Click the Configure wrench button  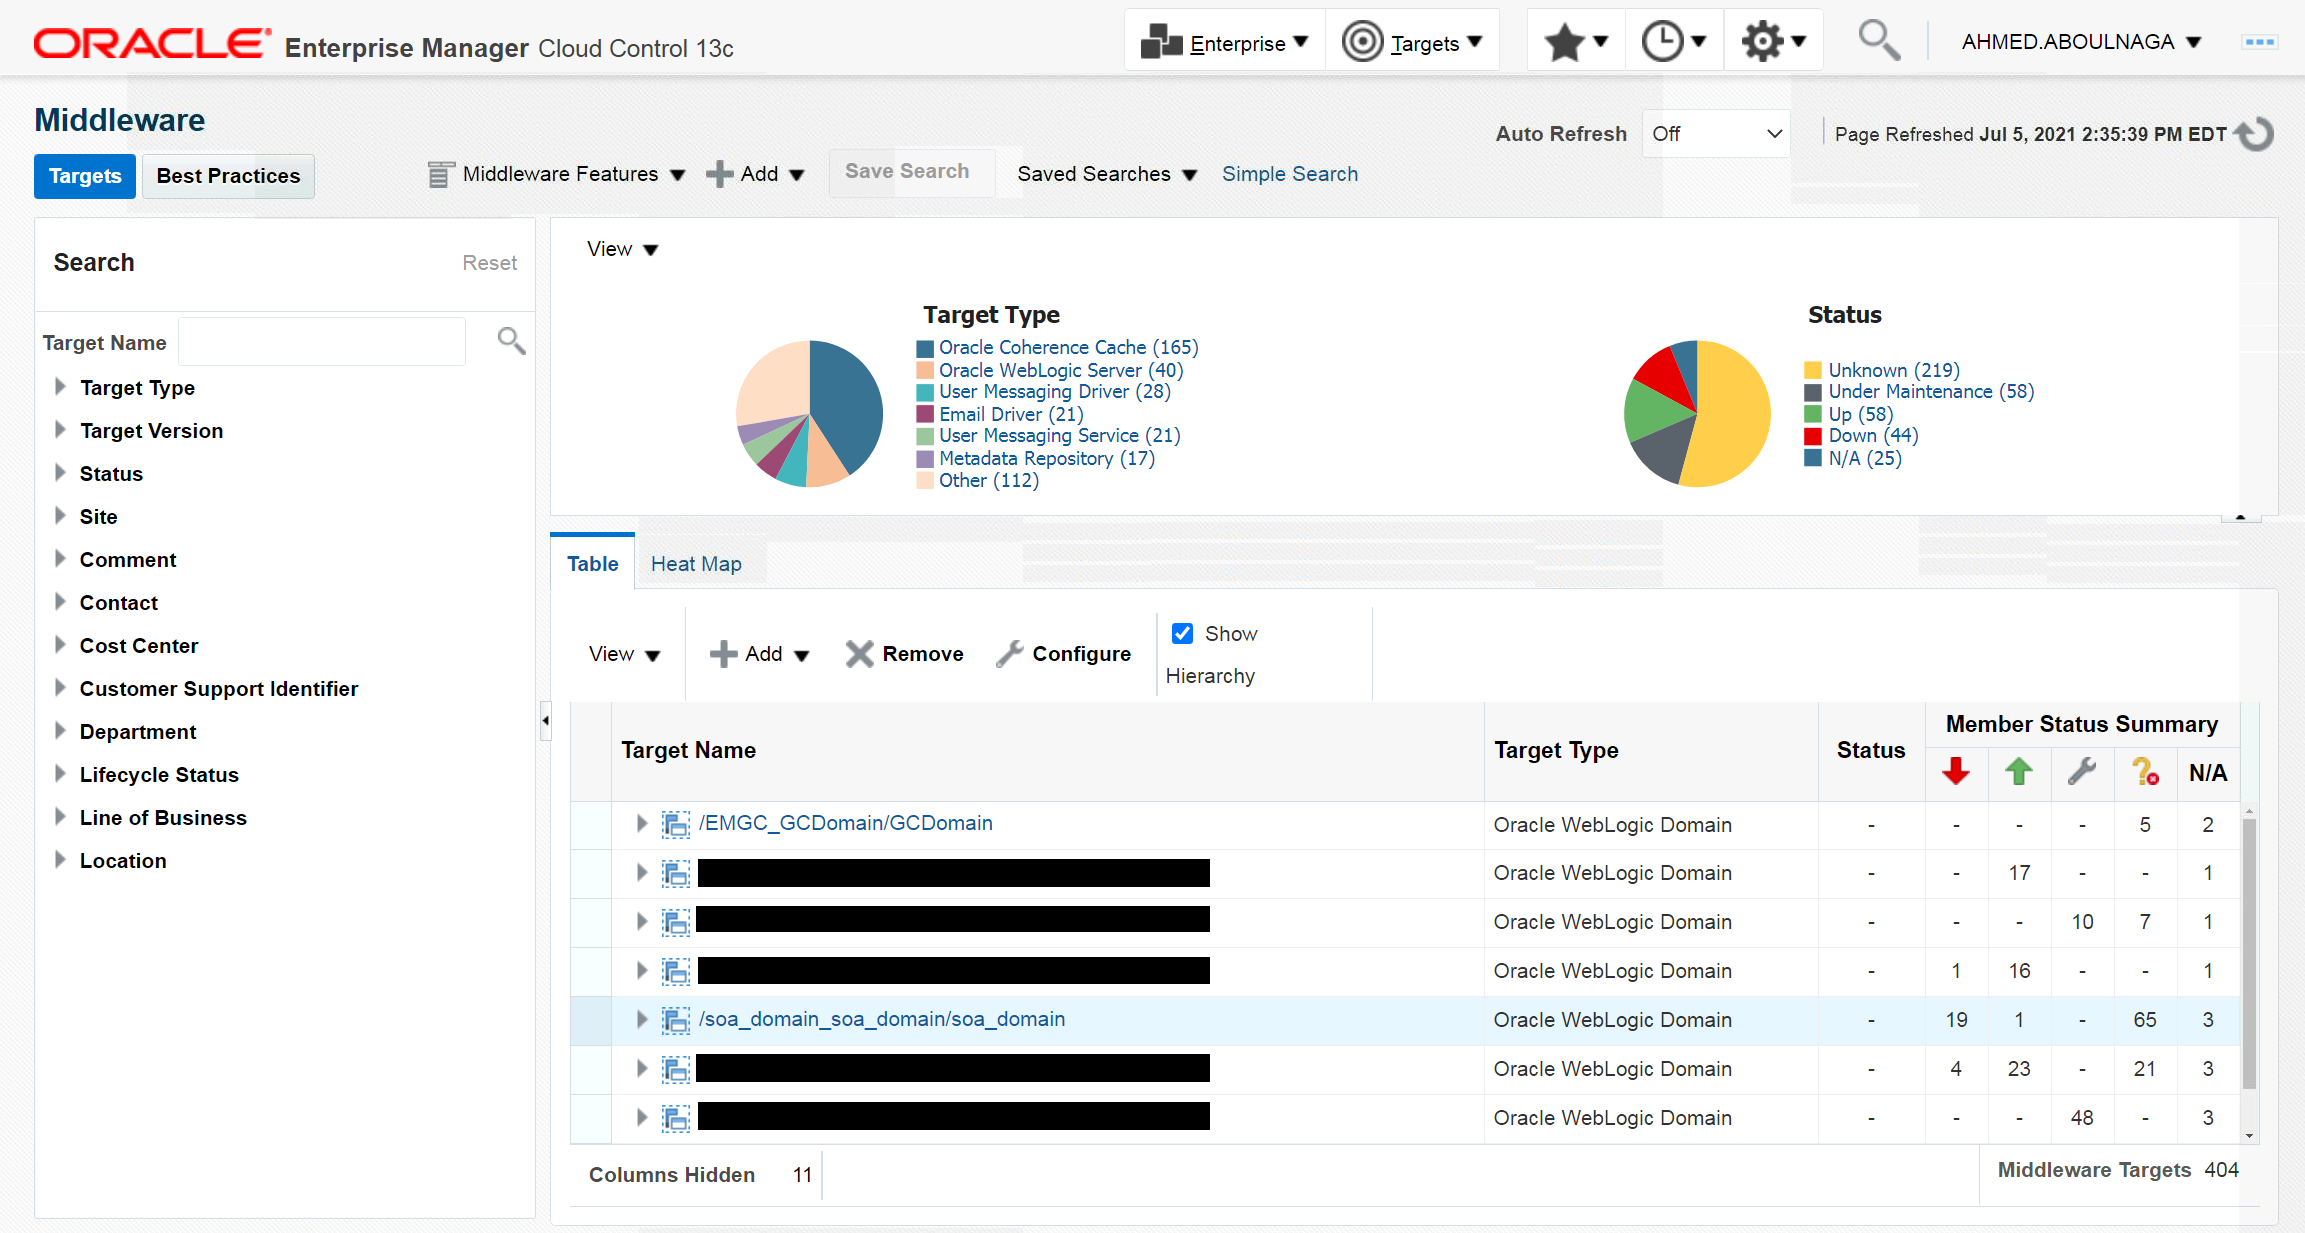[1064, 654]
